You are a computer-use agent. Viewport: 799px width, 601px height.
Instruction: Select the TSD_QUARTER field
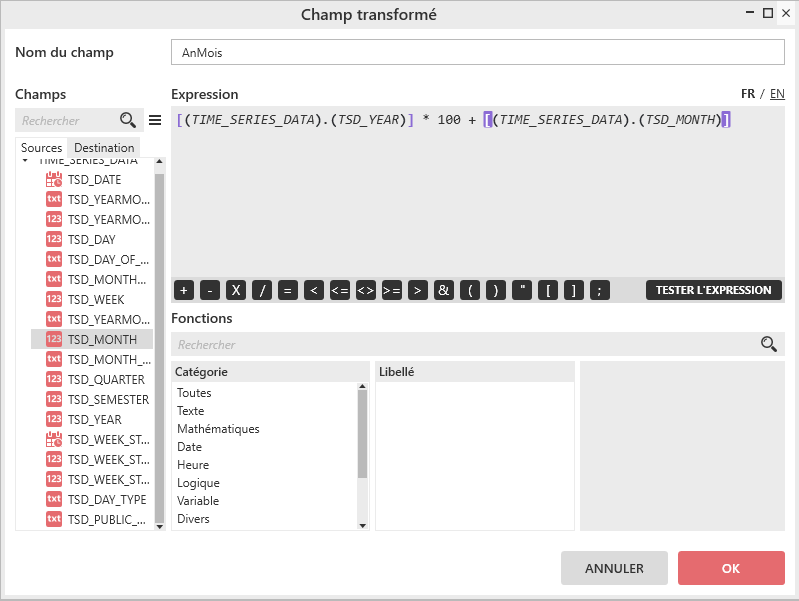[x=92, y=379]
